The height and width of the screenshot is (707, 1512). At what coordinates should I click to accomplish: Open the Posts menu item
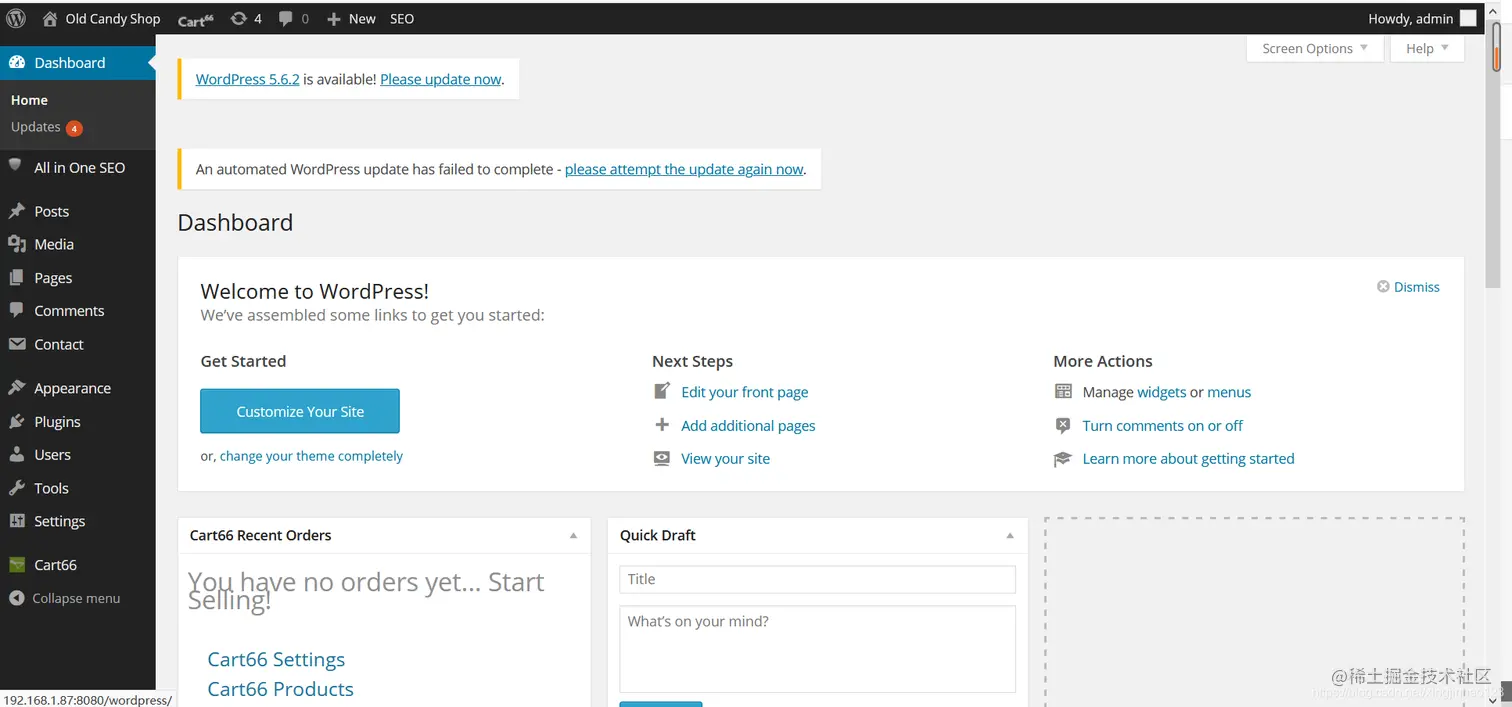pyautogui.click(x=51, y=211)
